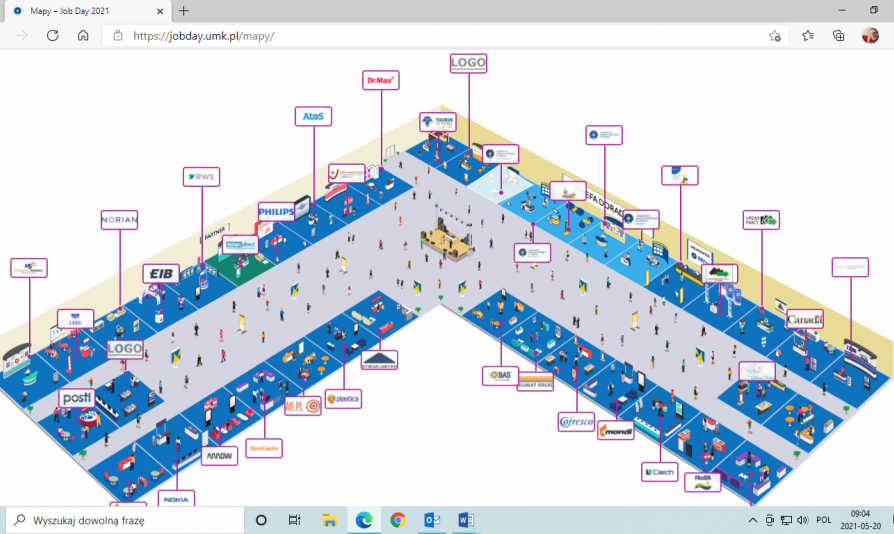Click the Canada booth label
894x534 pixels.
(804, 320)
